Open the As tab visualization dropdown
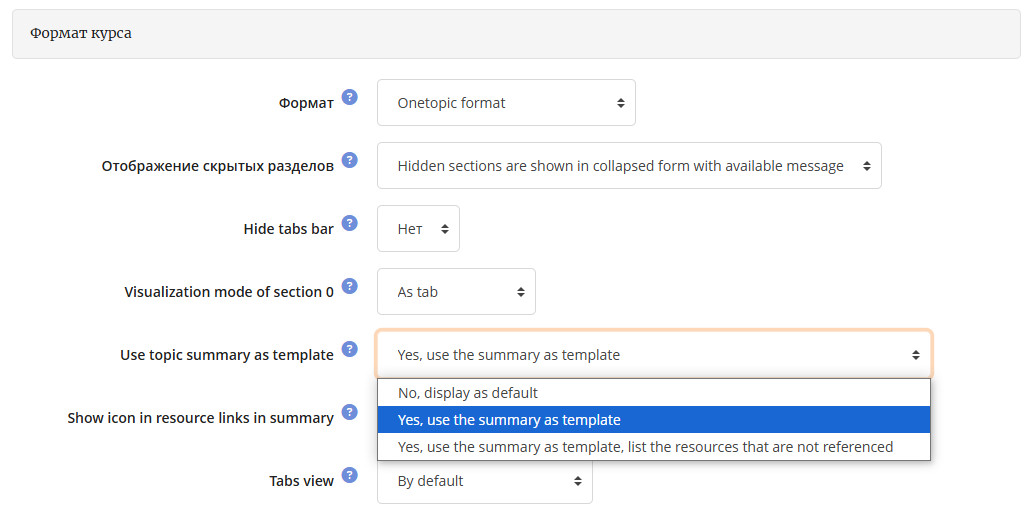 coord(456,292)
